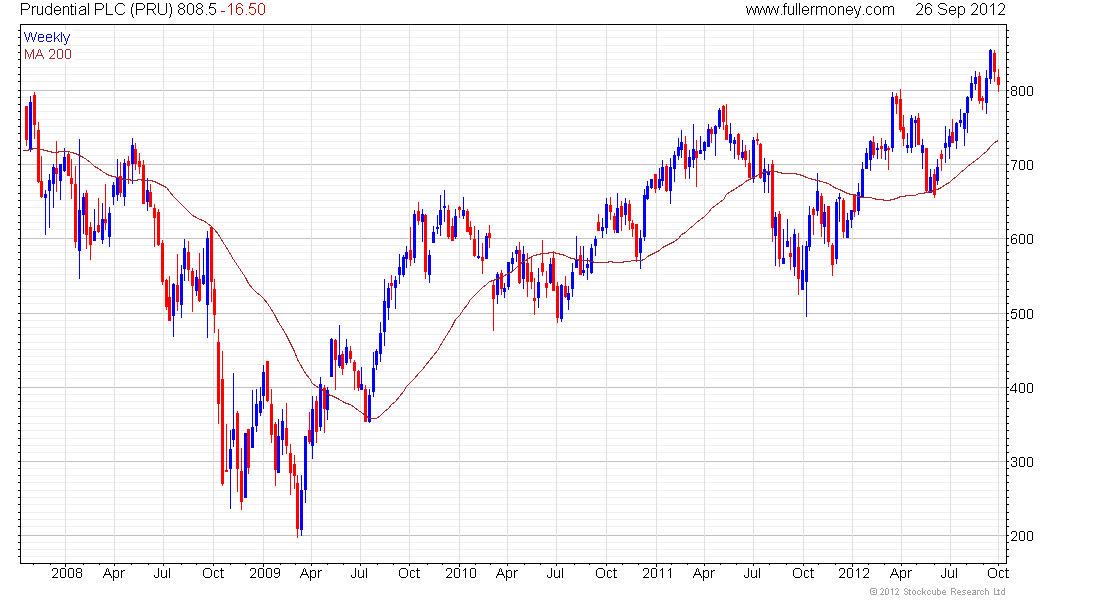This screenshot has height=600, width=1100.
Task: Click the 300 price axis label
Action: click(1021, 462)
